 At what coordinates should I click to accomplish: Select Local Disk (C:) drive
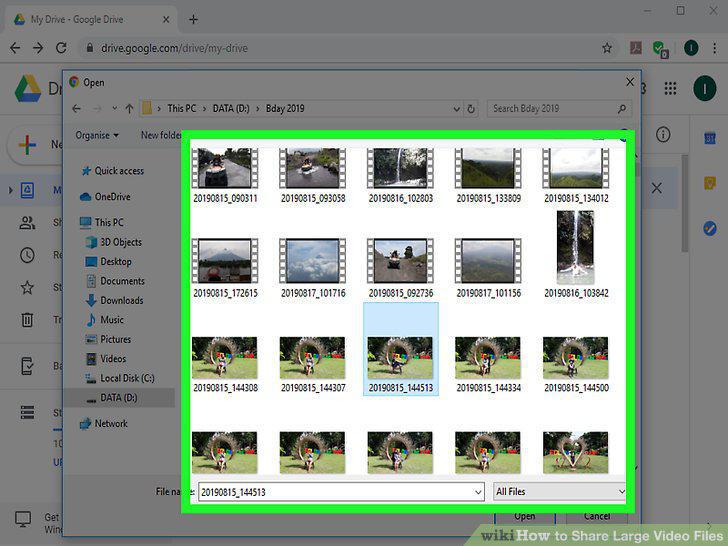[x=120, y=378]
